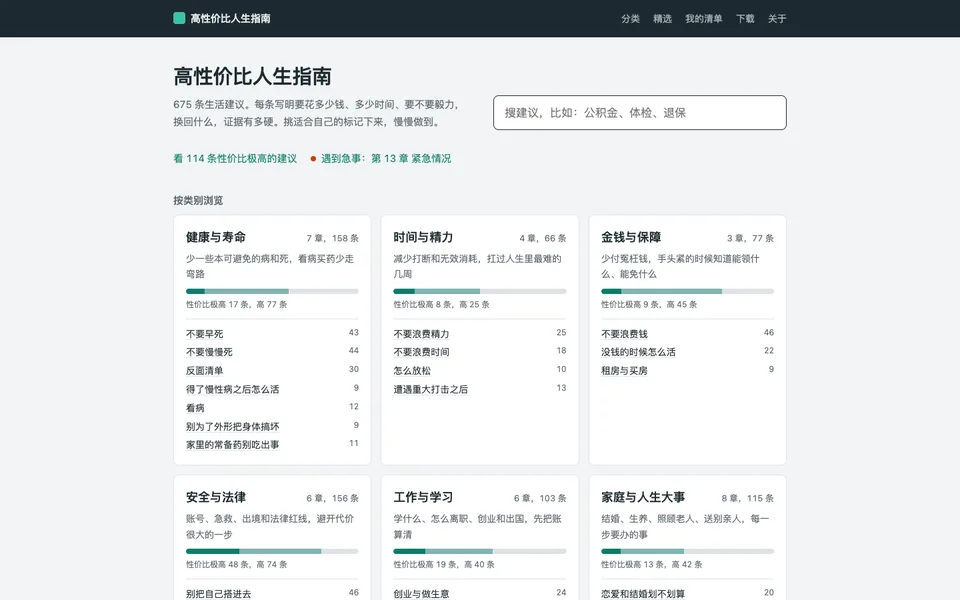
Task: Open the 家庭与人生大事 category heading
Action: (643, 497)
